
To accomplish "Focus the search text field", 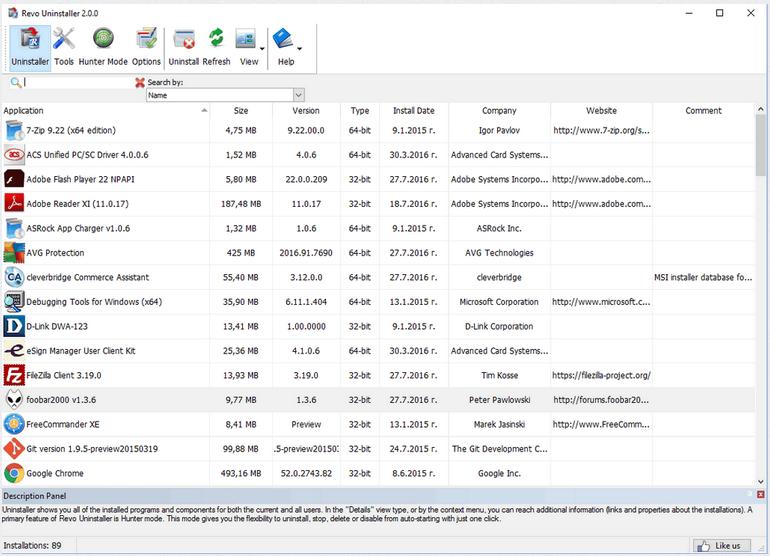I will tap(79, 83).
